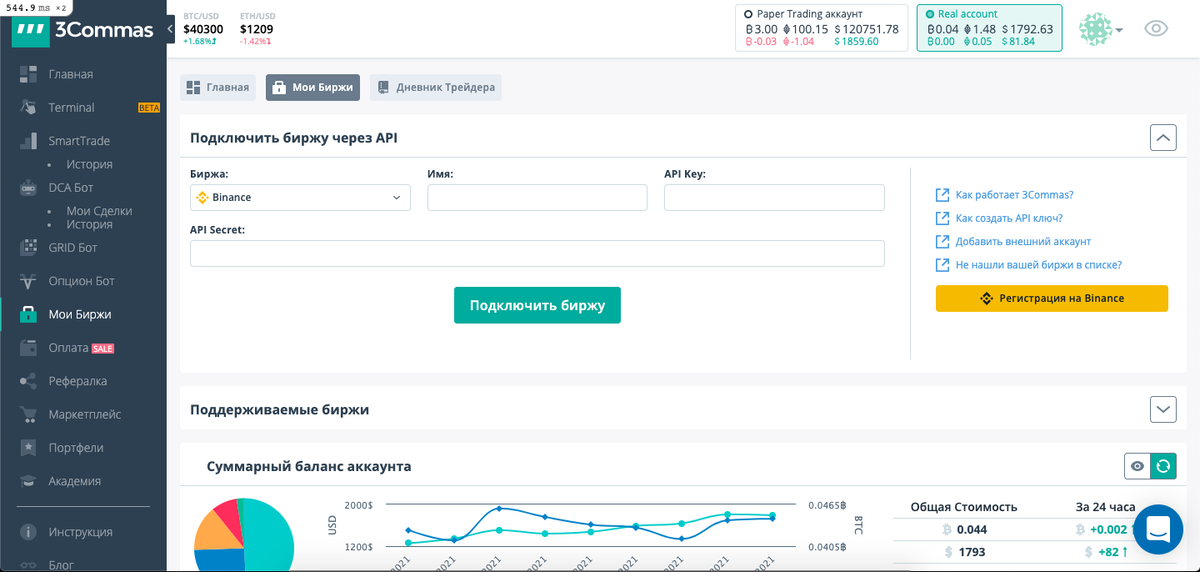Screen dimensions: 1200x572
Task: Expand the Поддерживаемые биржи section
Action: [1163, 409]
